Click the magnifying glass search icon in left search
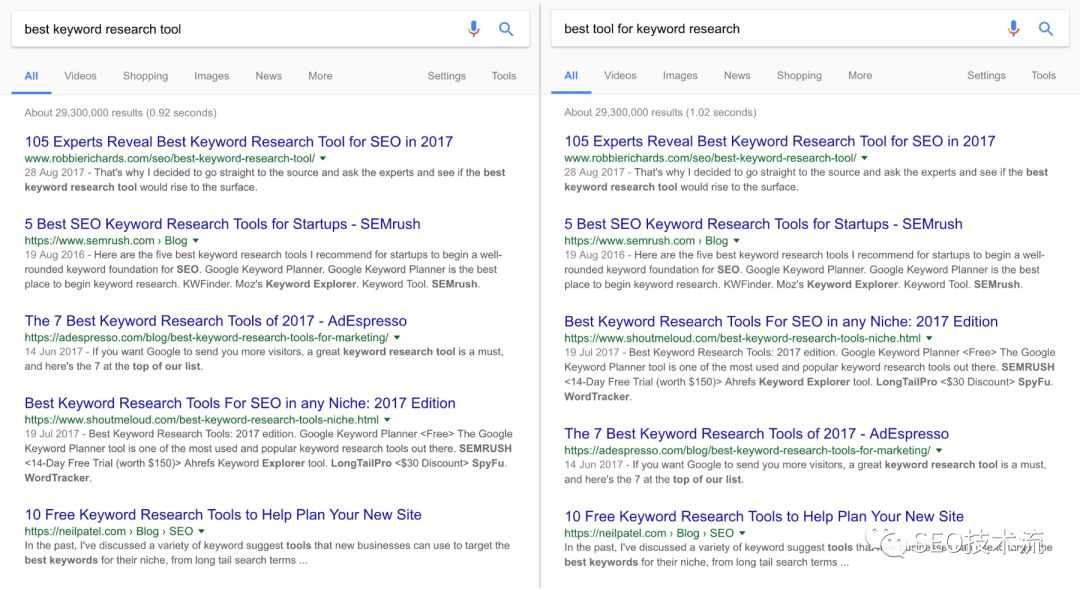 506,29
